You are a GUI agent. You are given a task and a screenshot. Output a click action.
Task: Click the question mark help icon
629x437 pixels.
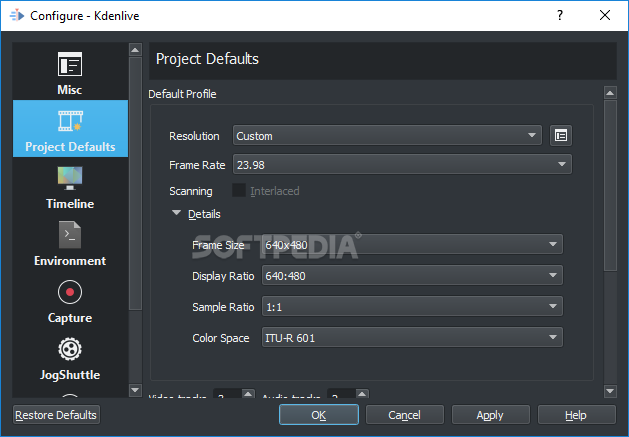pyautogui.click(x=560, y=15)
